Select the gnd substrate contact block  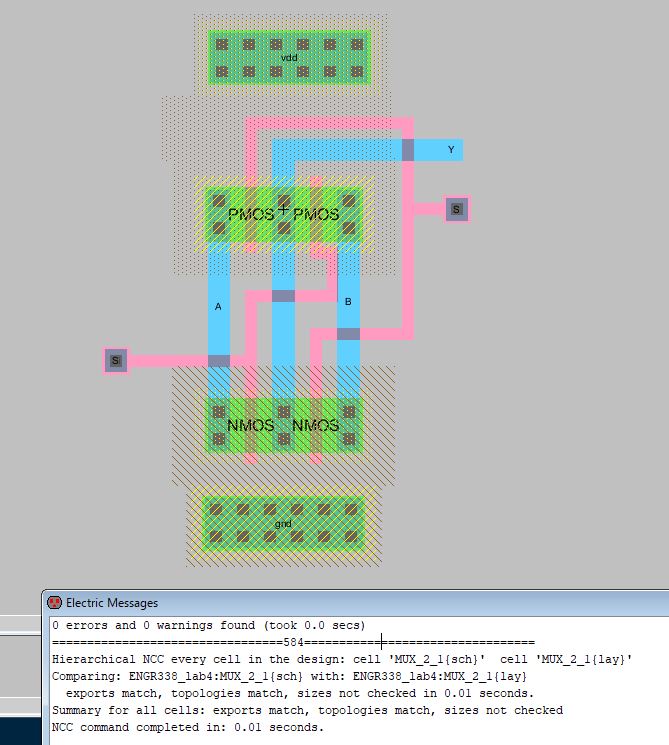[283, 523]
